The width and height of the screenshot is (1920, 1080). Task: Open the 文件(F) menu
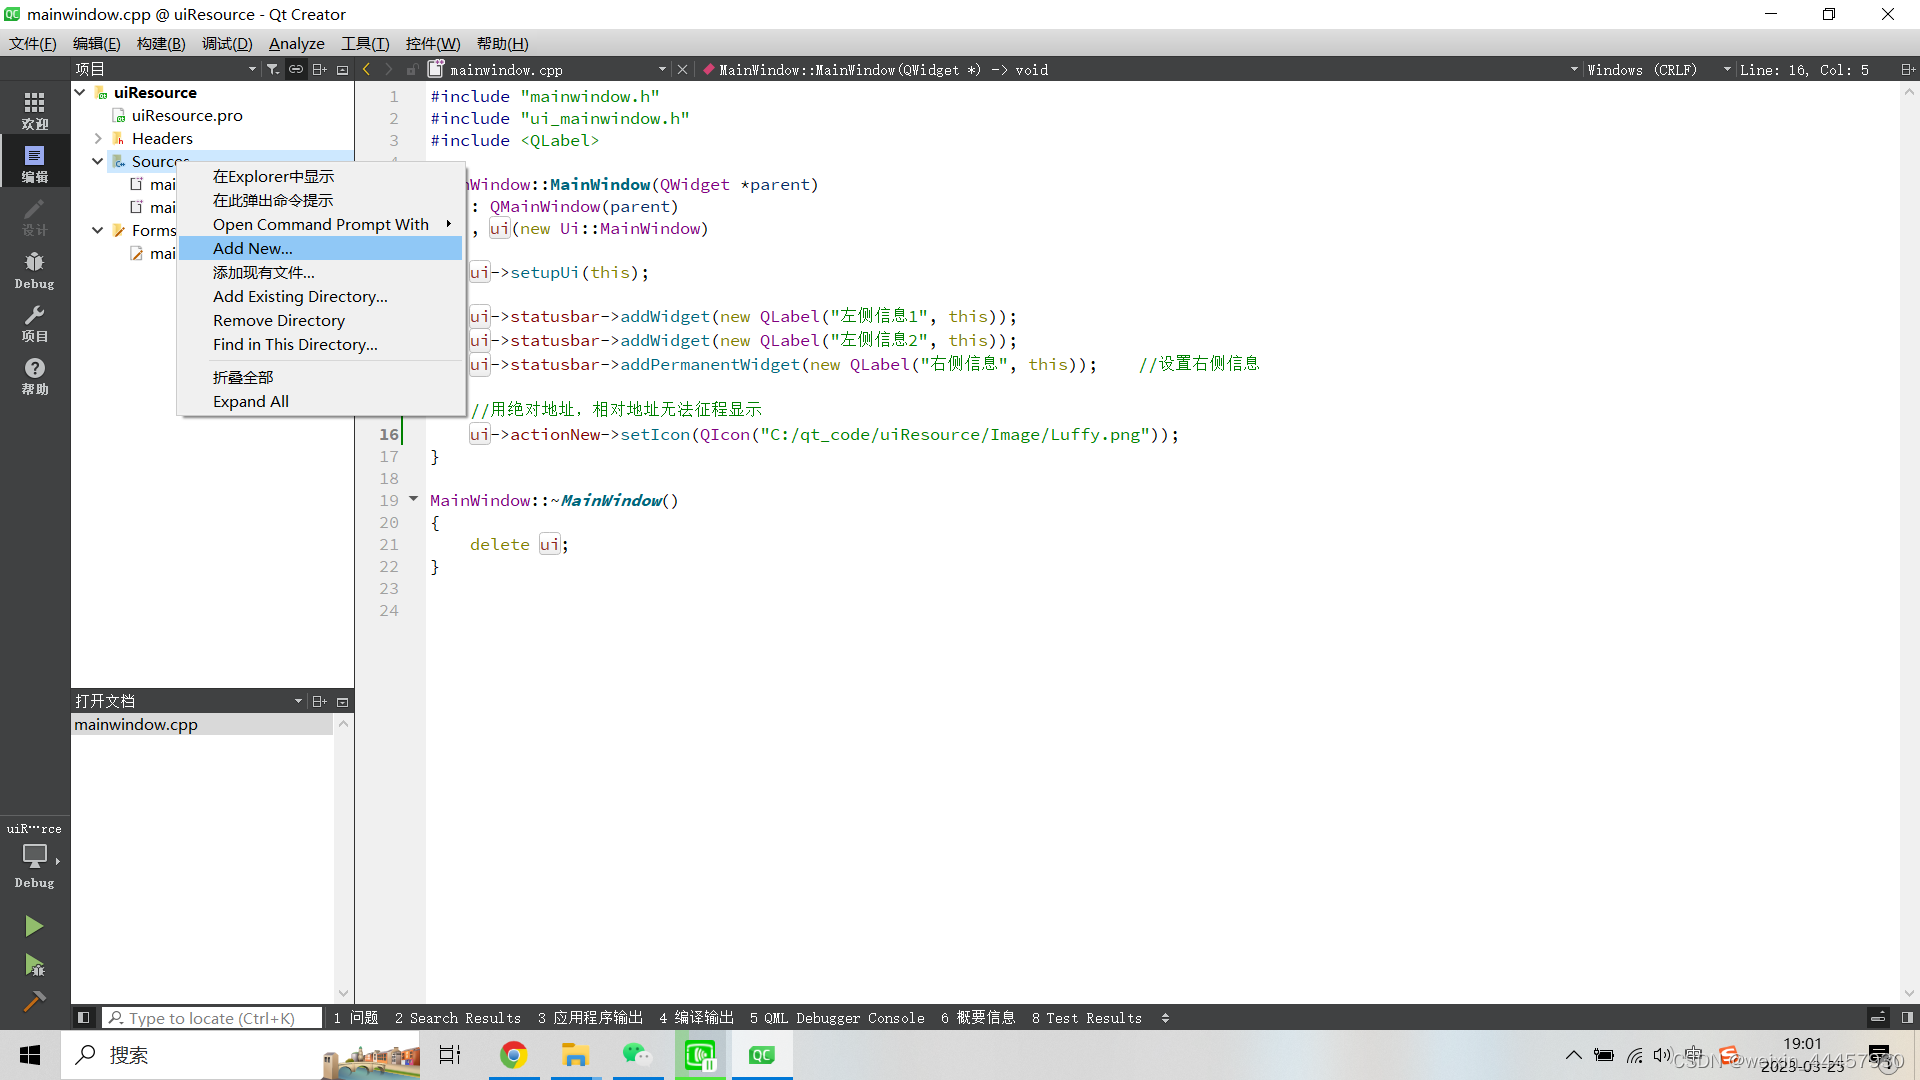click(x=32, y=43)
